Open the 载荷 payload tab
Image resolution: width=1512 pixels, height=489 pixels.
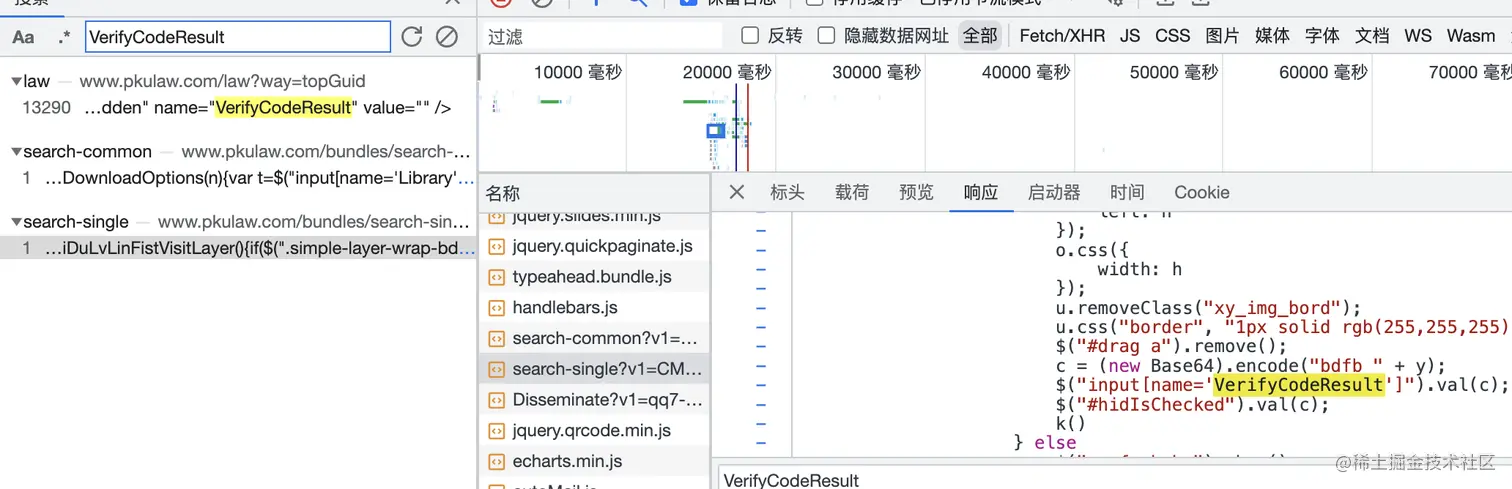coord(852,192)
